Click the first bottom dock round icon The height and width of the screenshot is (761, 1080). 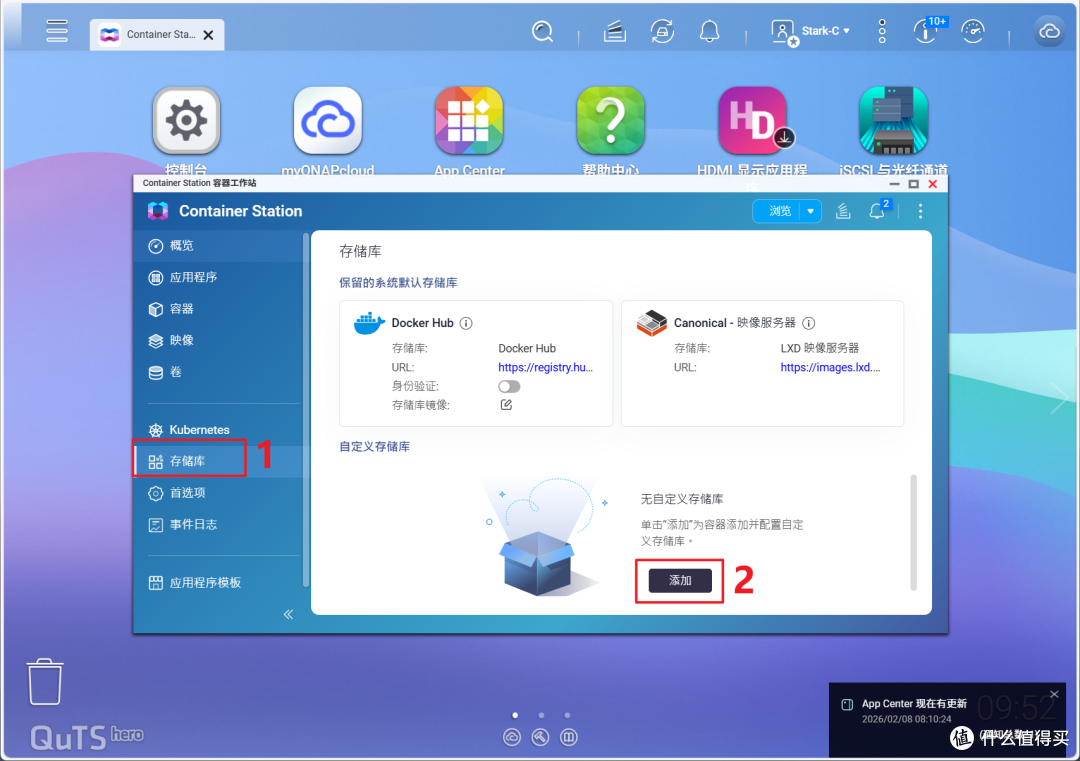point(512,738)
